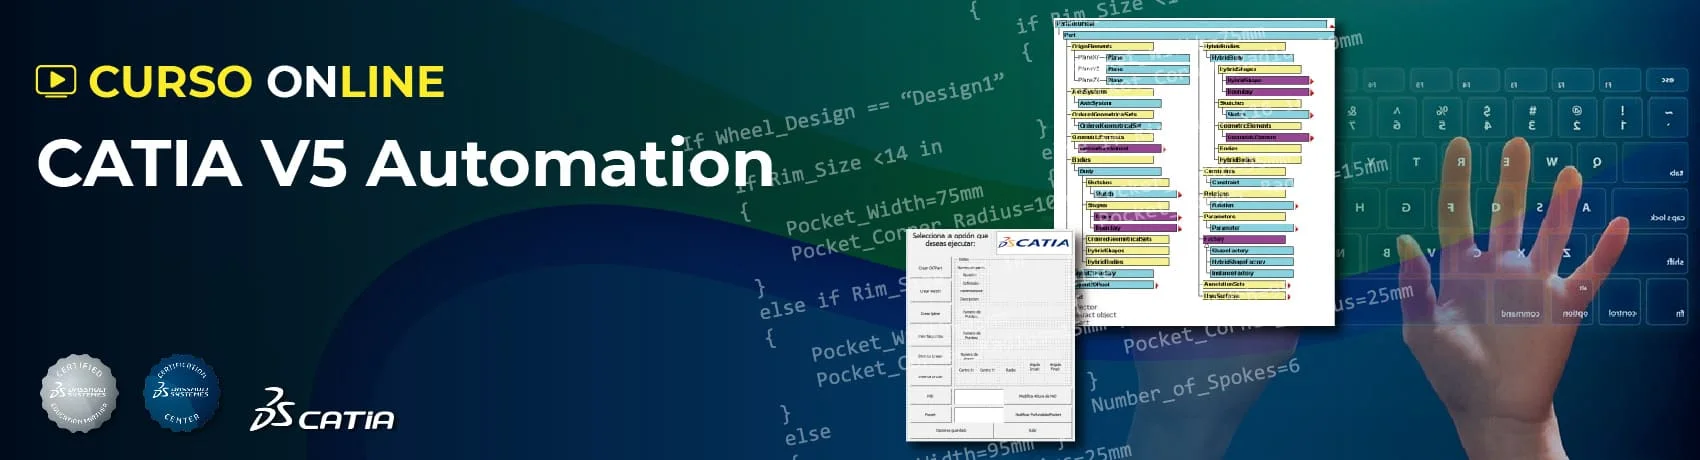The image size is (1700, 460).
Task: Select the HybridBody box in right column
Action: coord(1252,58)
